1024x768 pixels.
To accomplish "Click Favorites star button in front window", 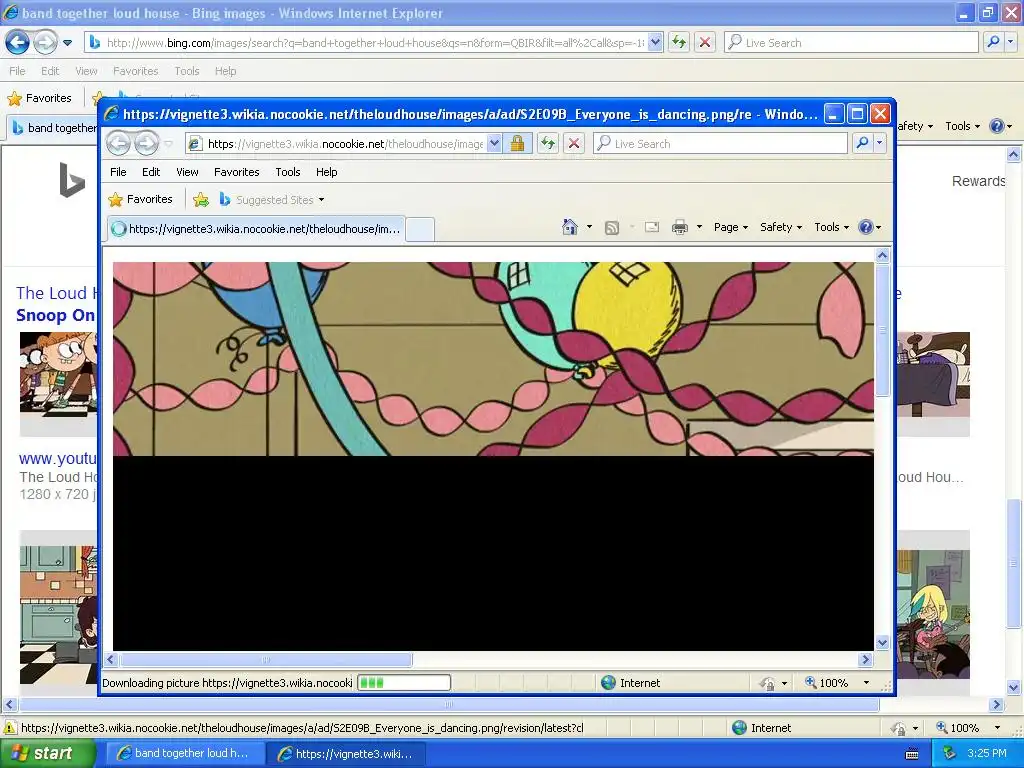I will [x=140, y=199].
